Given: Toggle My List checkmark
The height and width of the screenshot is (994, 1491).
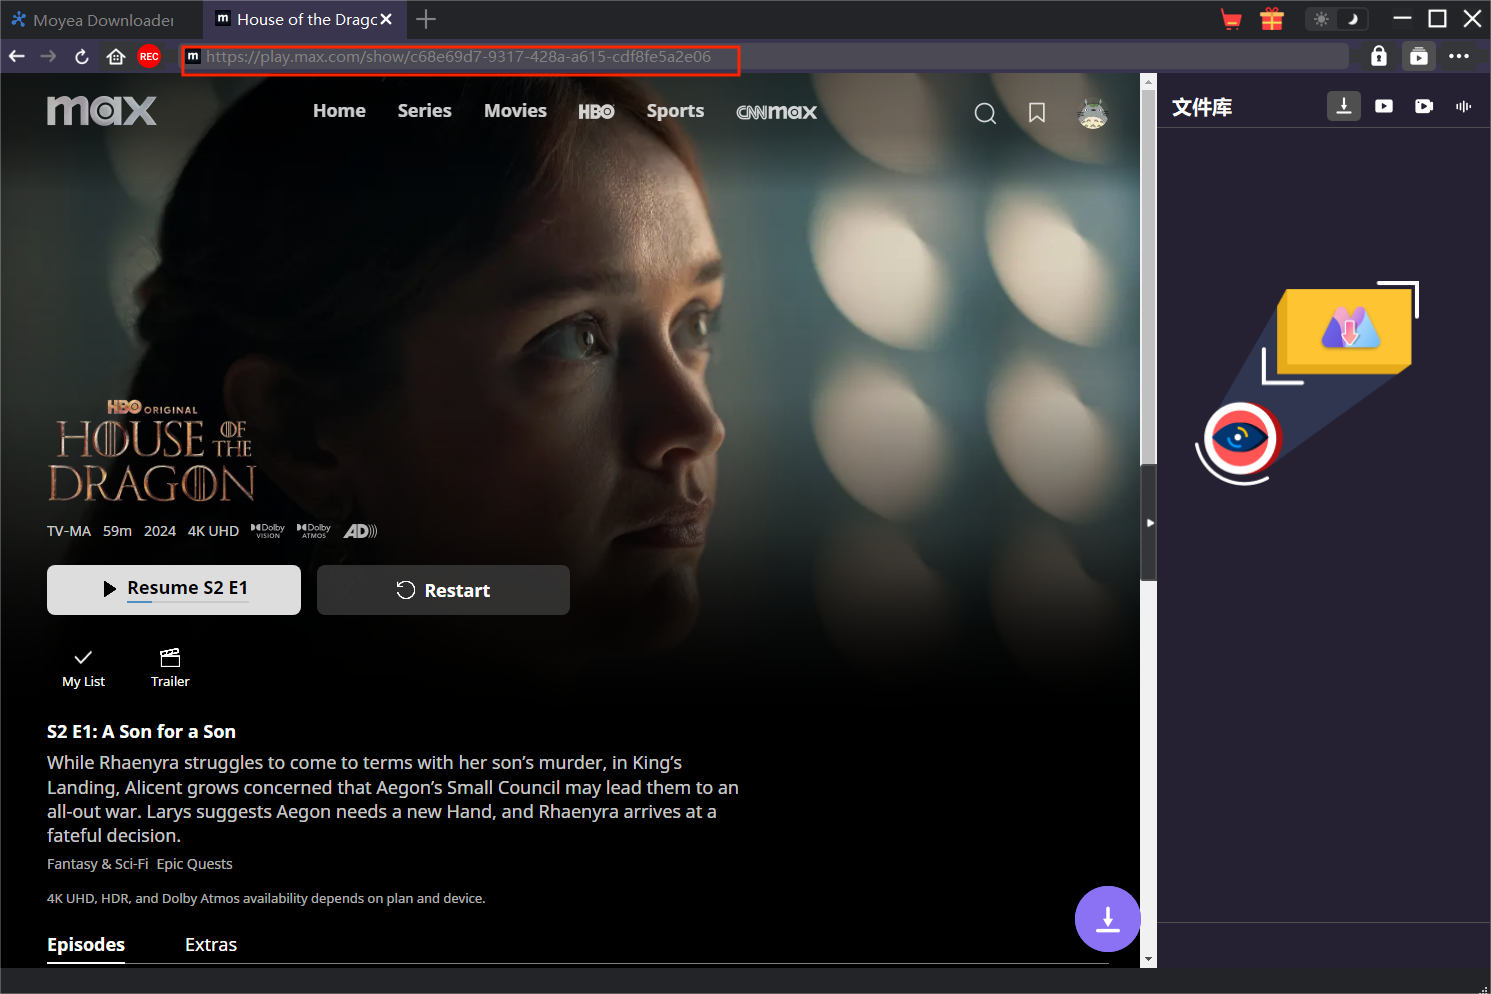Looking at the screenshot, I should 84,668.
